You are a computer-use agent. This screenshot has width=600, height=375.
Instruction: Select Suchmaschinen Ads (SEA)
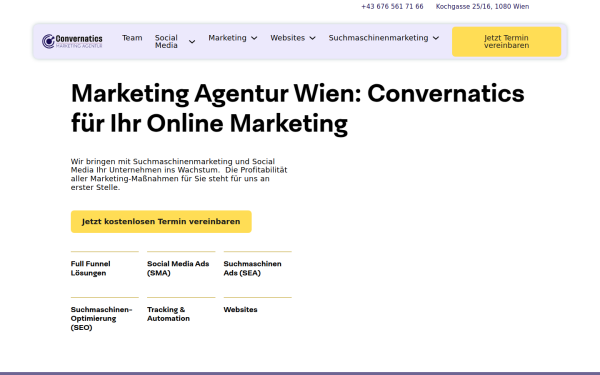coord(252,268)
